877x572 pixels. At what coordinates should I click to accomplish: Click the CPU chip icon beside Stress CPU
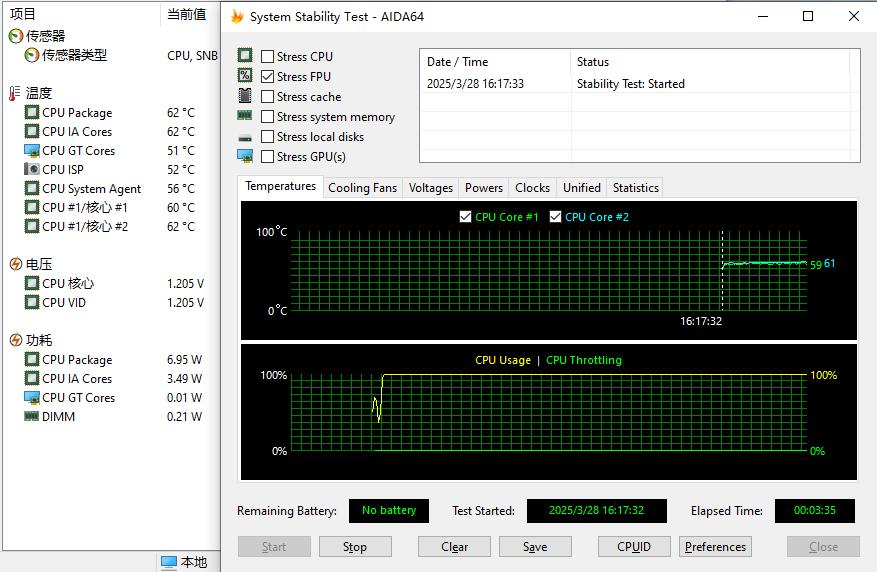tap(245, 55)
